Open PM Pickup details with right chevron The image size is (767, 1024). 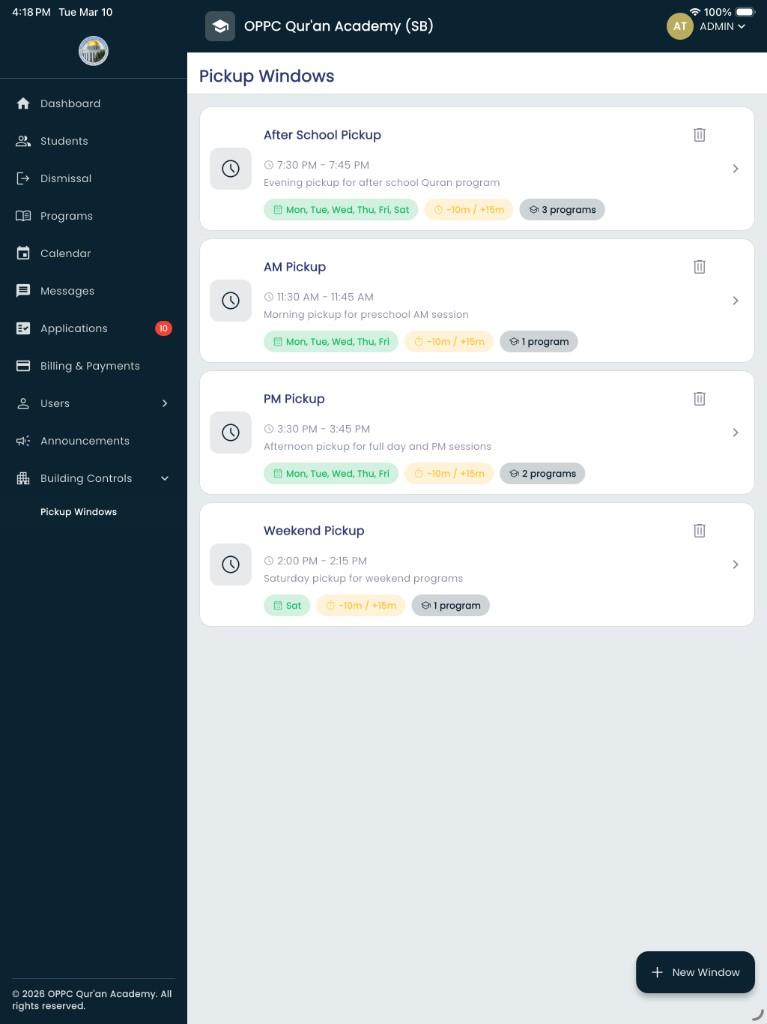735,433
